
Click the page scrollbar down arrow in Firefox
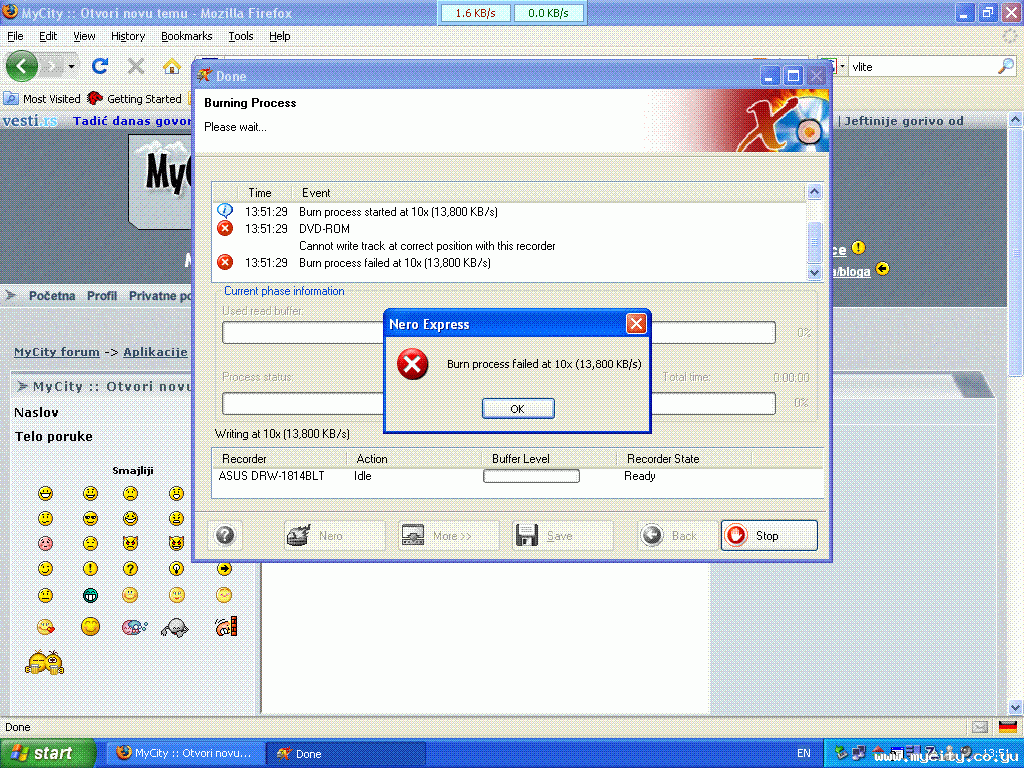click(1016, 707)
